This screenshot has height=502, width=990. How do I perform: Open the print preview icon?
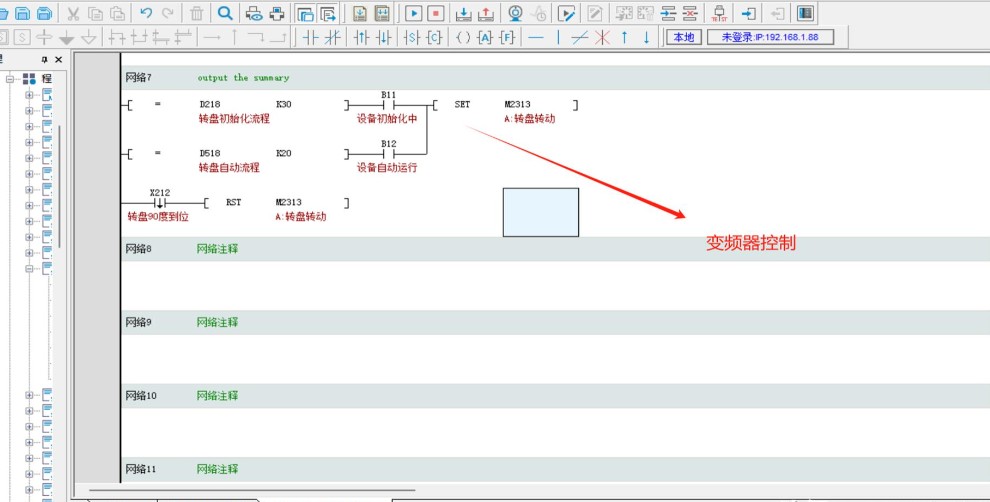(254, 13)
